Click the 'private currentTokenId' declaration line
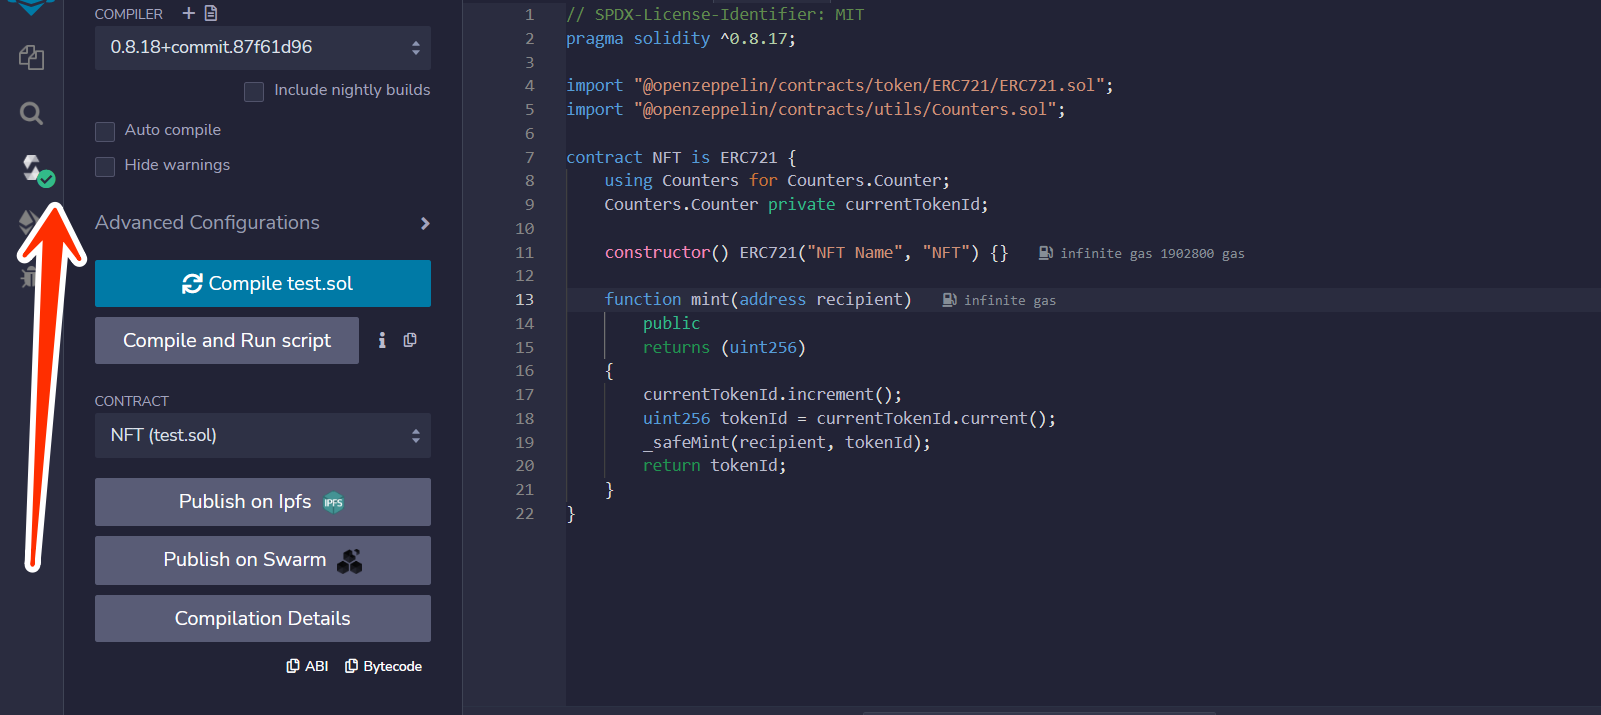This screenshot has height=715, width=1601. coord(796,204)
